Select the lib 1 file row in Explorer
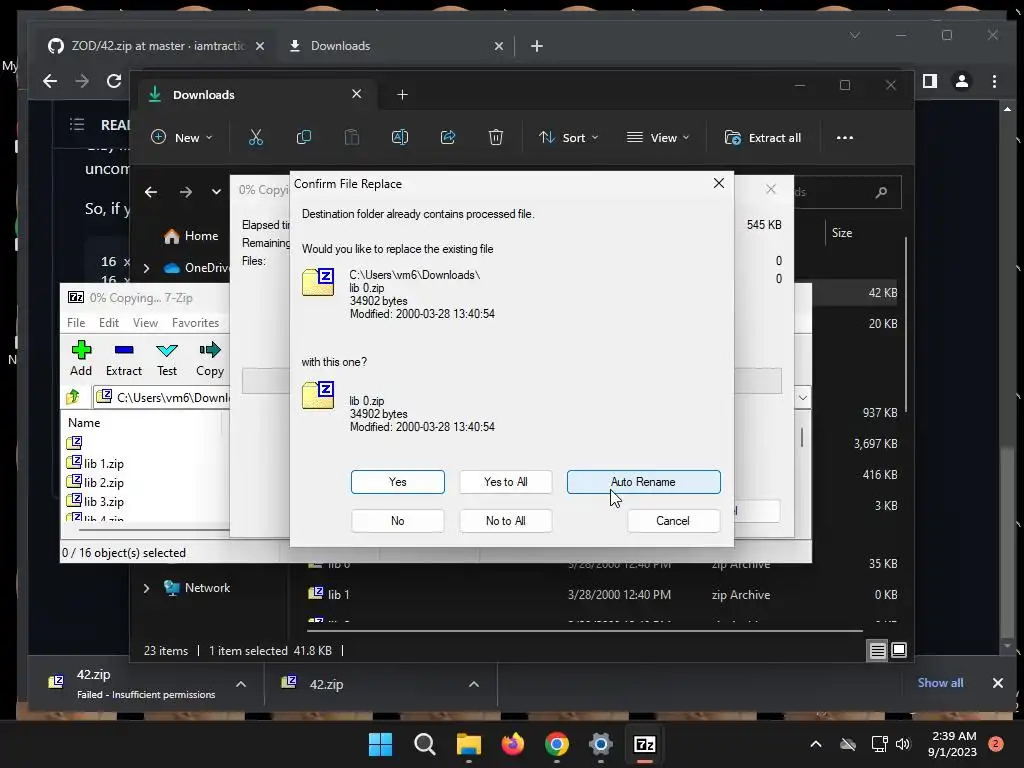This screenshot has height=768, width=1024. tap(601, 594)
